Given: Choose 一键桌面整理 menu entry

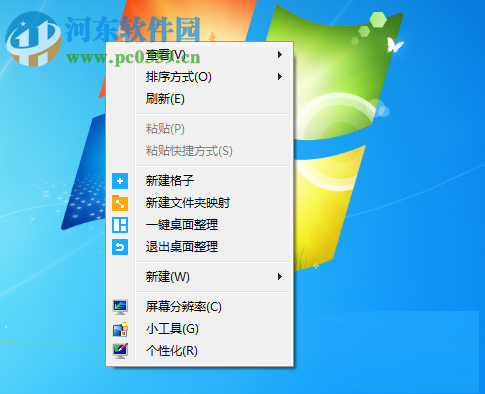Looking at the screenshot, I should [x=200, y=225].
